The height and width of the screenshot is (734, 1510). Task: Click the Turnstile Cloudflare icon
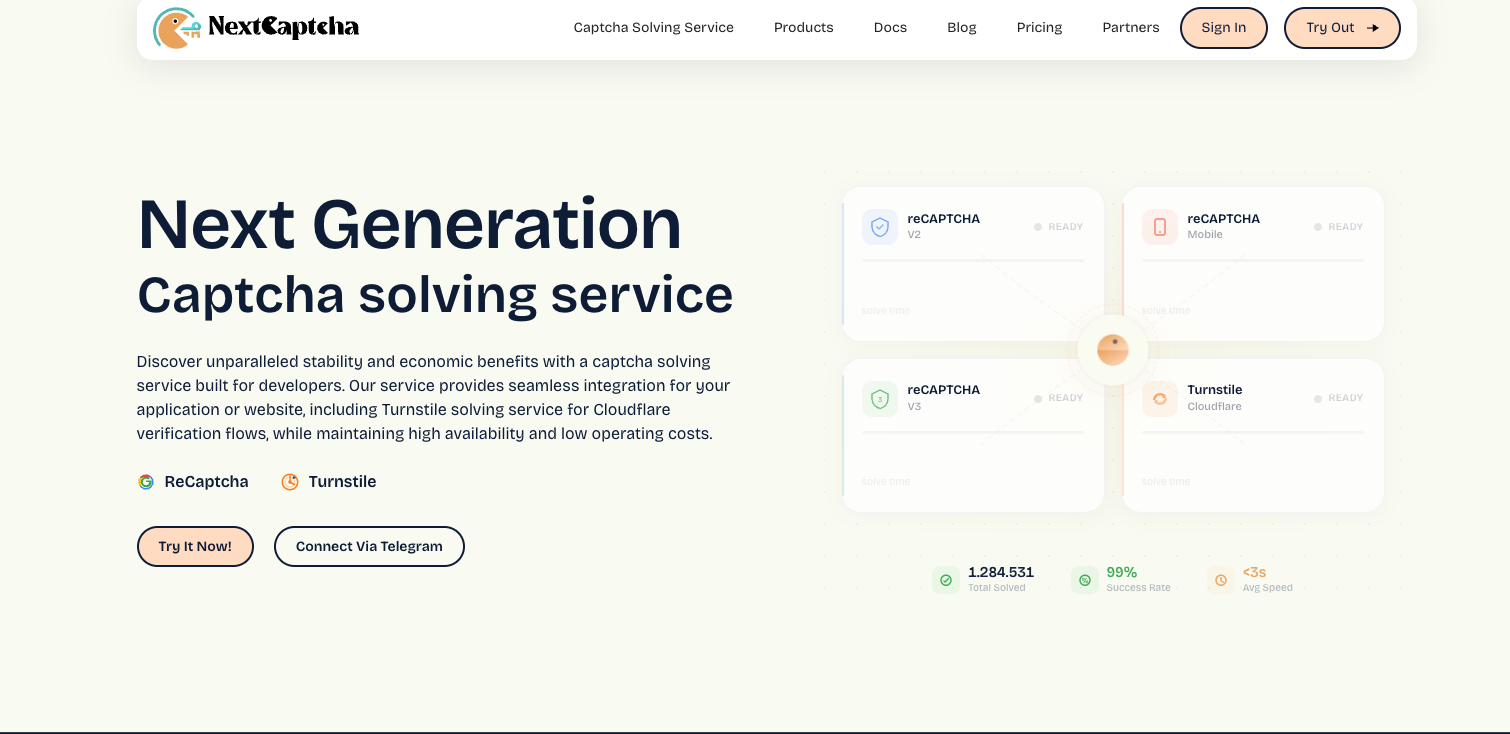(1160, 398)
